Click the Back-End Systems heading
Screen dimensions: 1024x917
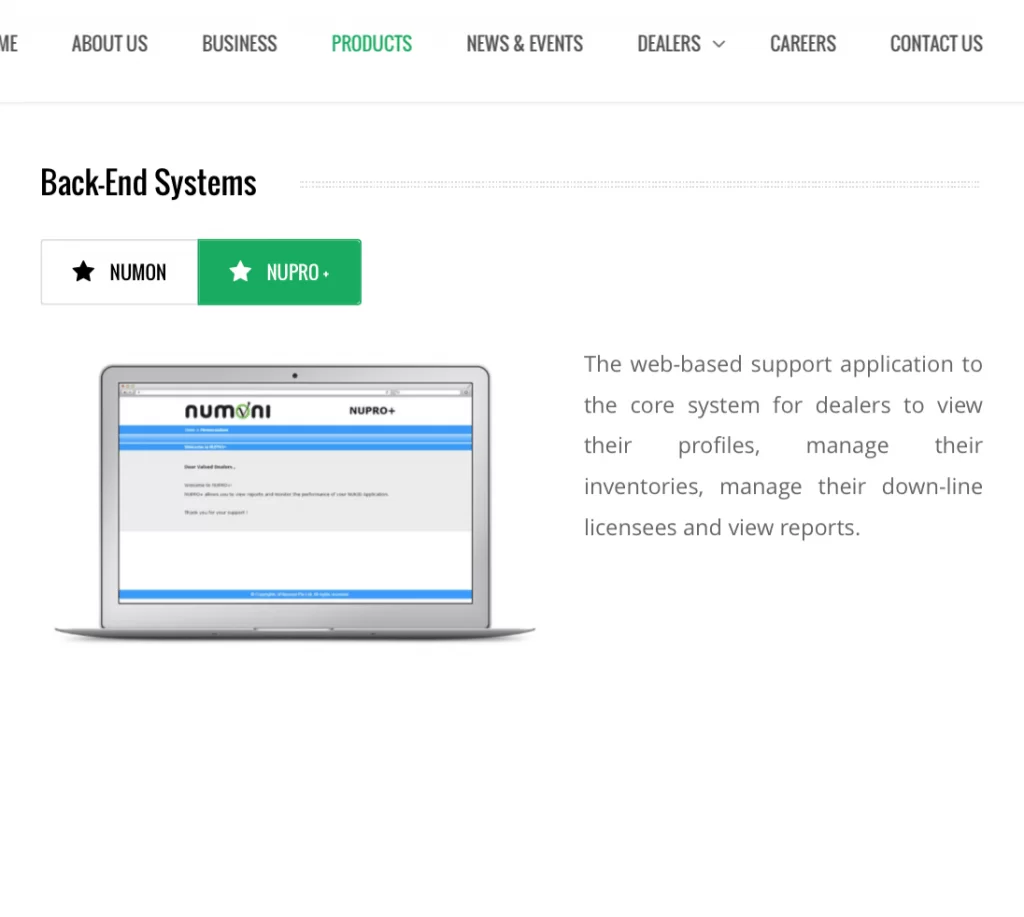148,183
